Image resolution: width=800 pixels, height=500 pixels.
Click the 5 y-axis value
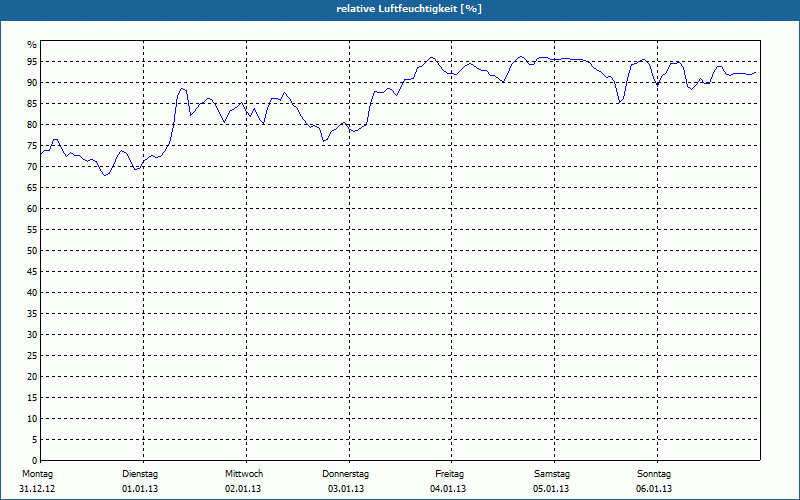[34, 440]
